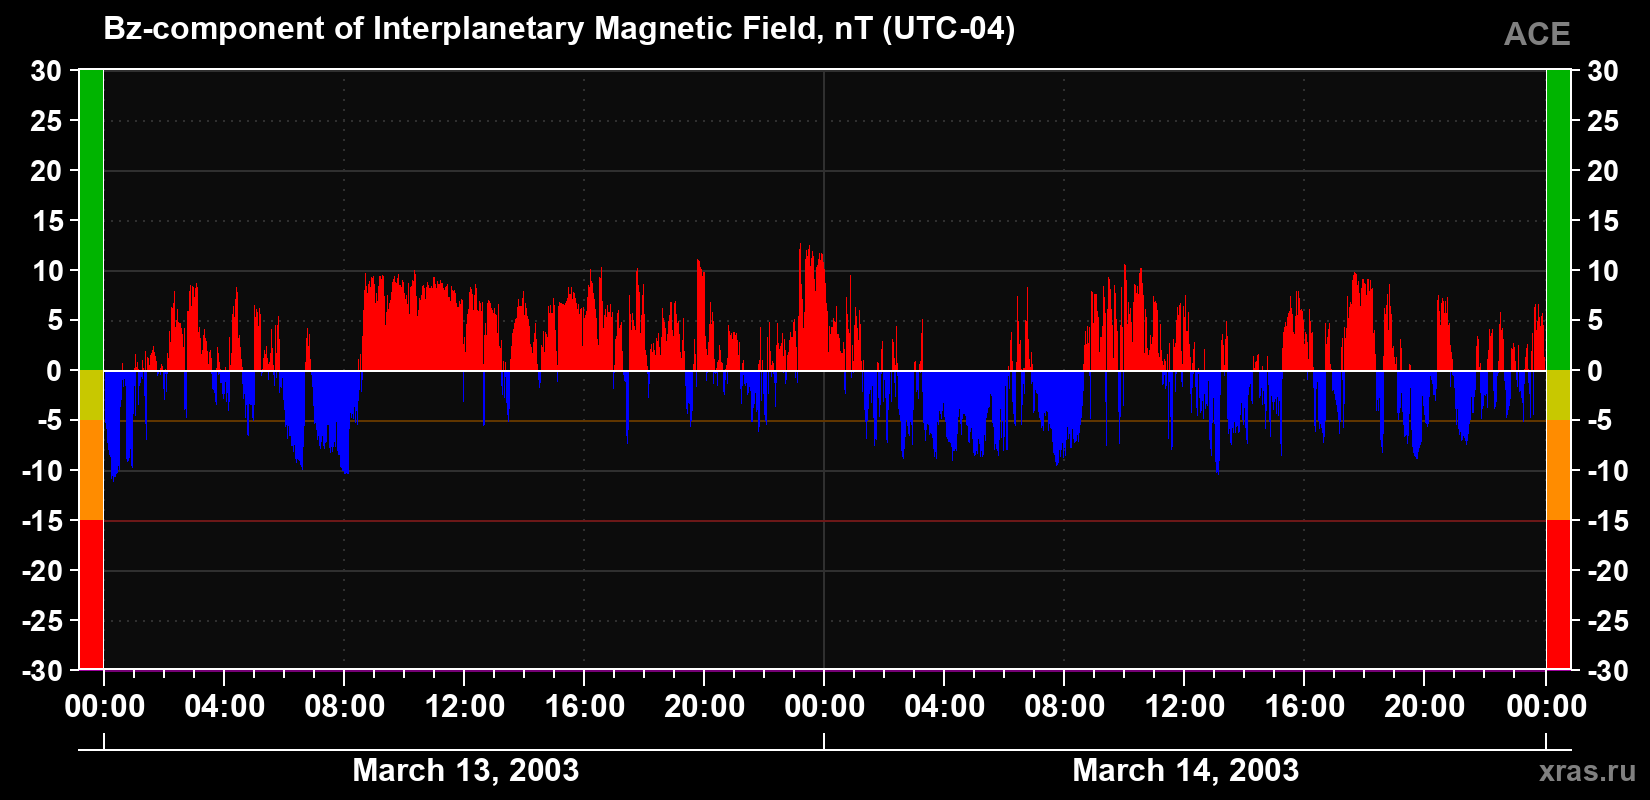Click the yellow band on right scale
The height and width of the screenshot is (800, 1650).
click(x=1558, y=395)
